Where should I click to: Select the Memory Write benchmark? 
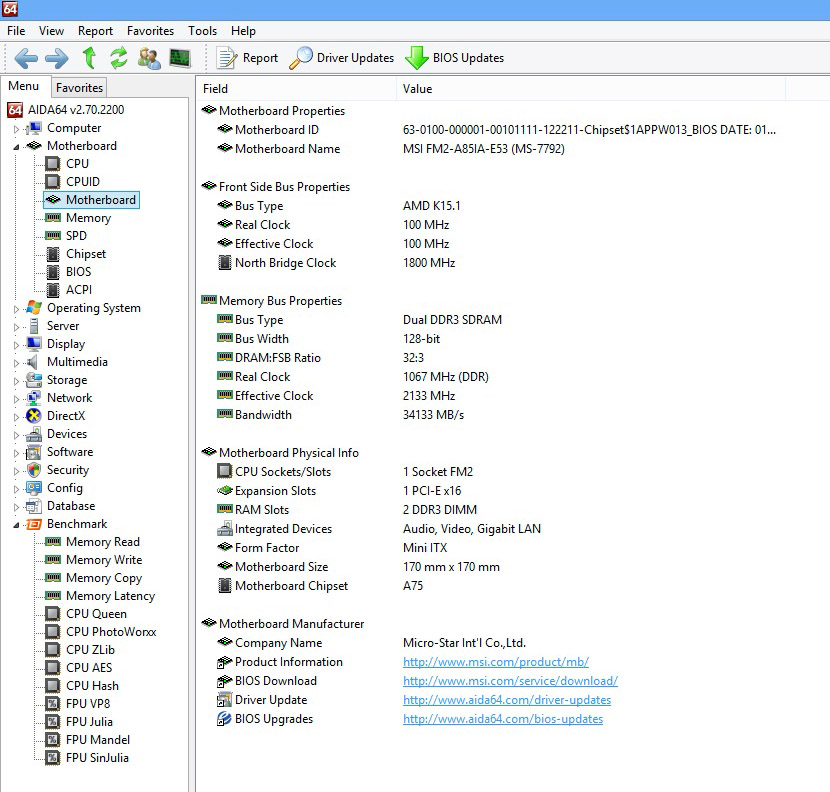[x=94, y=560]
